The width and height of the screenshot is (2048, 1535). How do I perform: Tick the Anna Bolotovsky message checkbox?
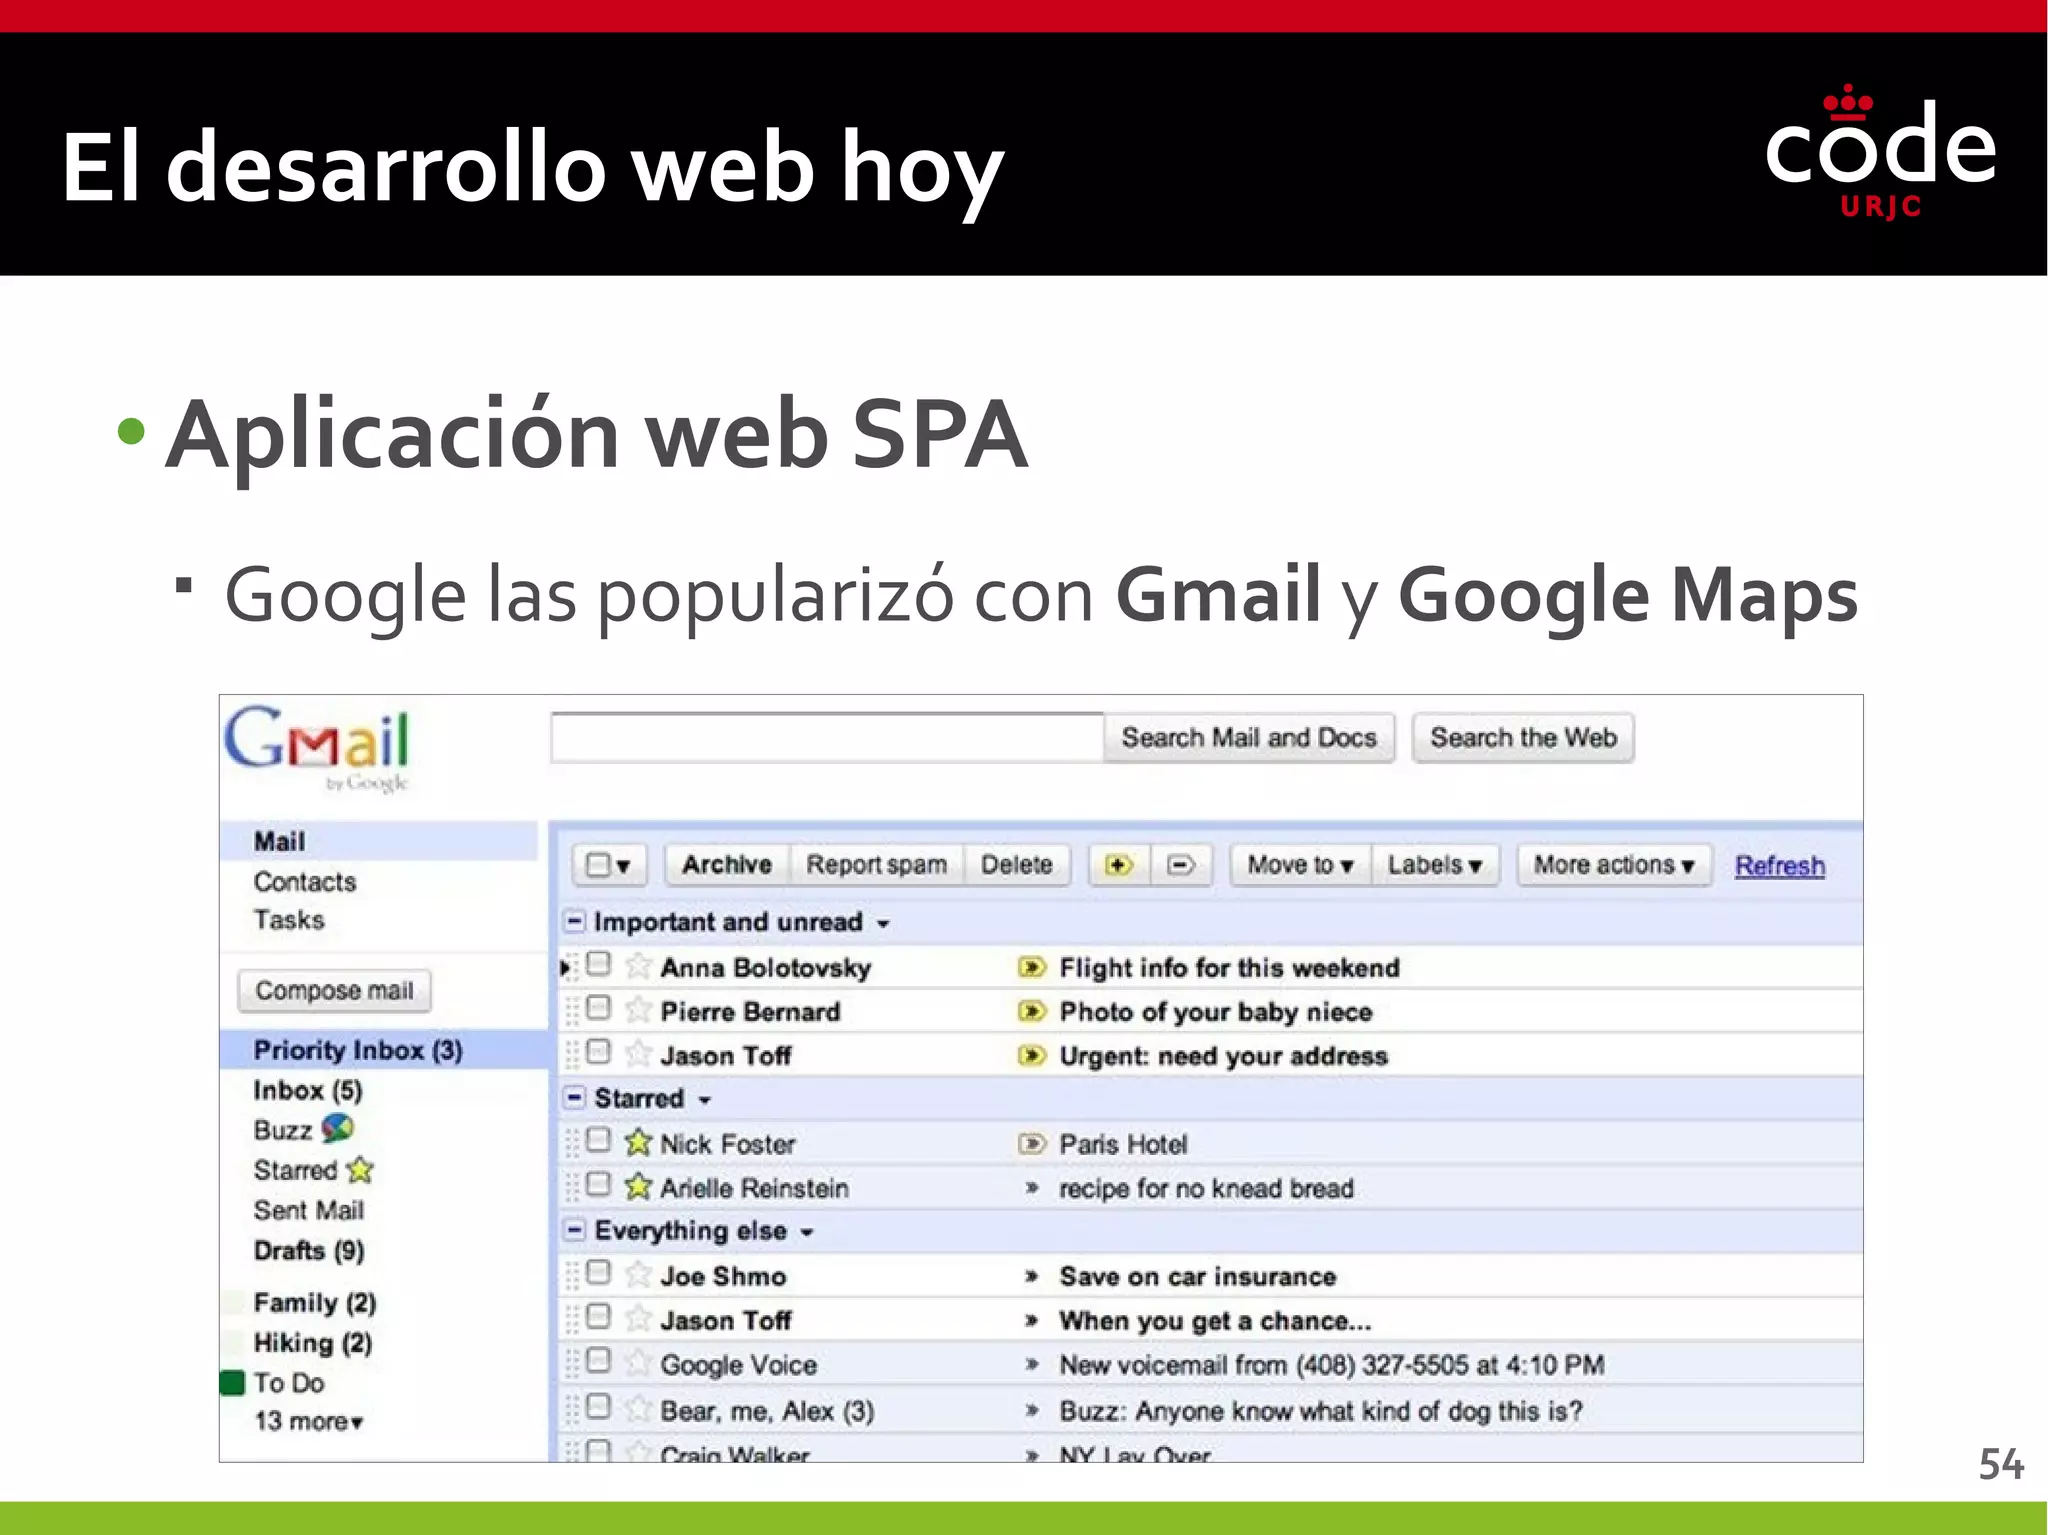(x=598, y=964)
